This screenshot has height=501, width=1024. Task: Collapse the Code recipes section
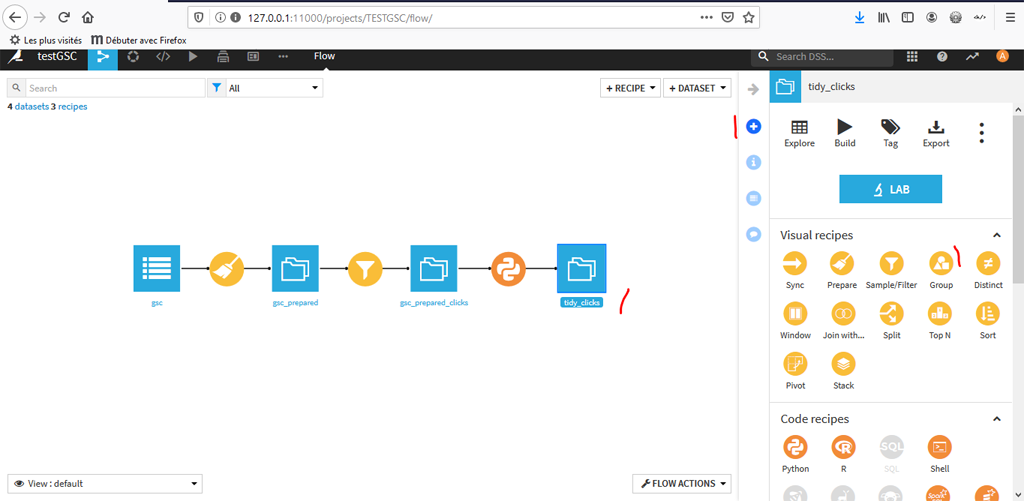[x=997, y=419]
